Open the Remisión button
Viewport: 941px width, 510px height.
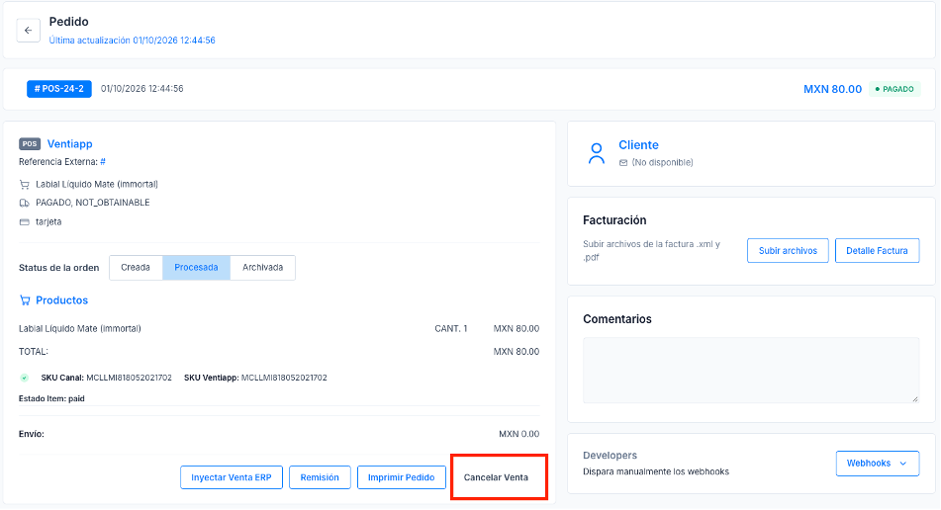coord(320,478)
